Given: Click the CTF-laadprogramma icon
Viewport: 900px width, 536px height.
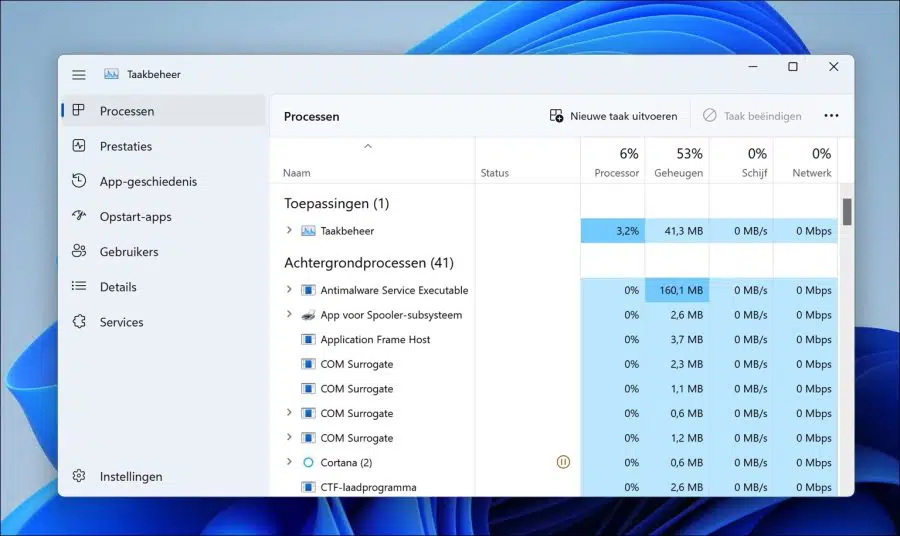Looking at the screenshot, I should tap(308, 487).
